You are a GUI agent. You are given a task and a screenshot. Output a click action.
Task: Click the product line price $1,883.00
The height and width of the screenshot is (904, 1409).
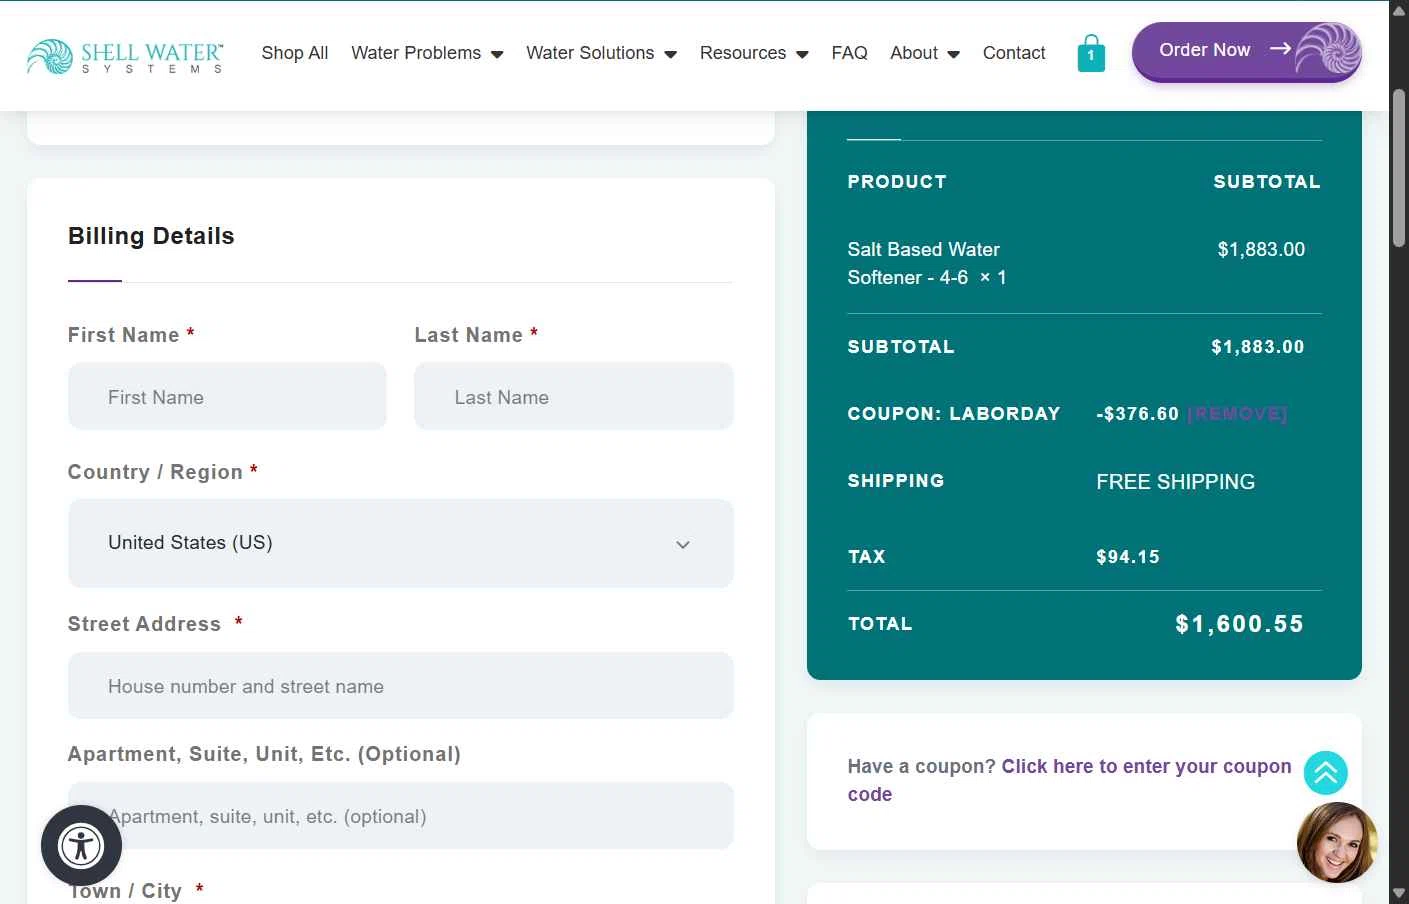tap(1261, 249)
